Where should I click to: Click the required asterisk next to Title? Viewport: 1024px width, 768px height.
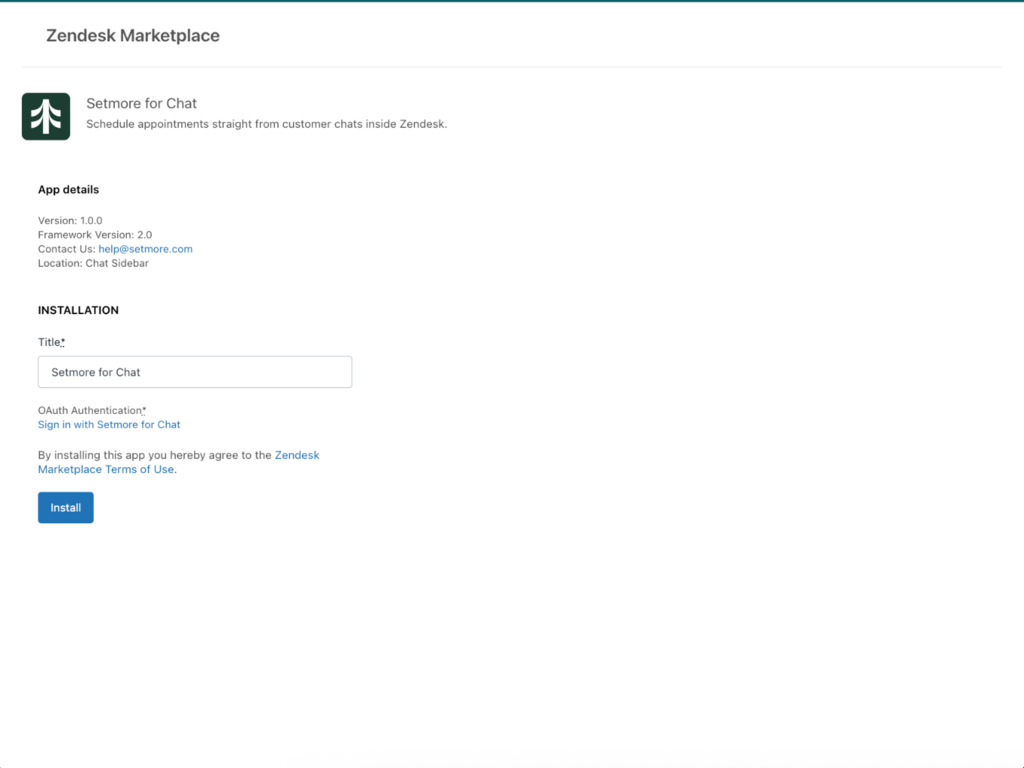coord(63,342)
